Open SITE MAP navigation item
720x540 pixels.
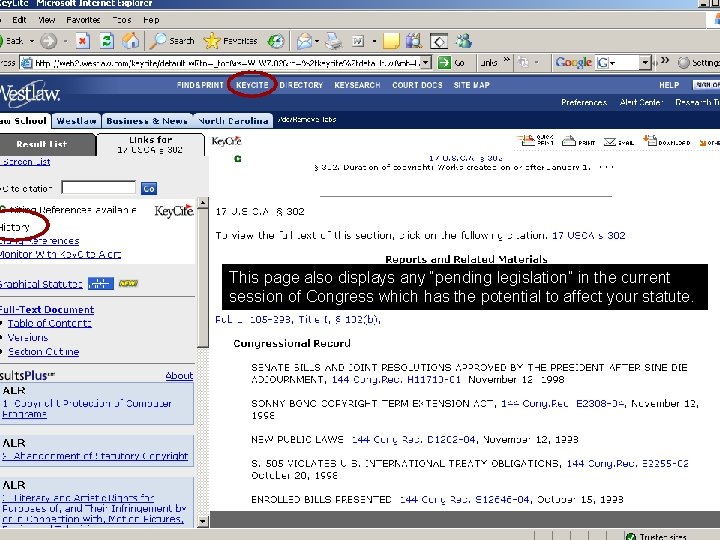tap(472, 85)
